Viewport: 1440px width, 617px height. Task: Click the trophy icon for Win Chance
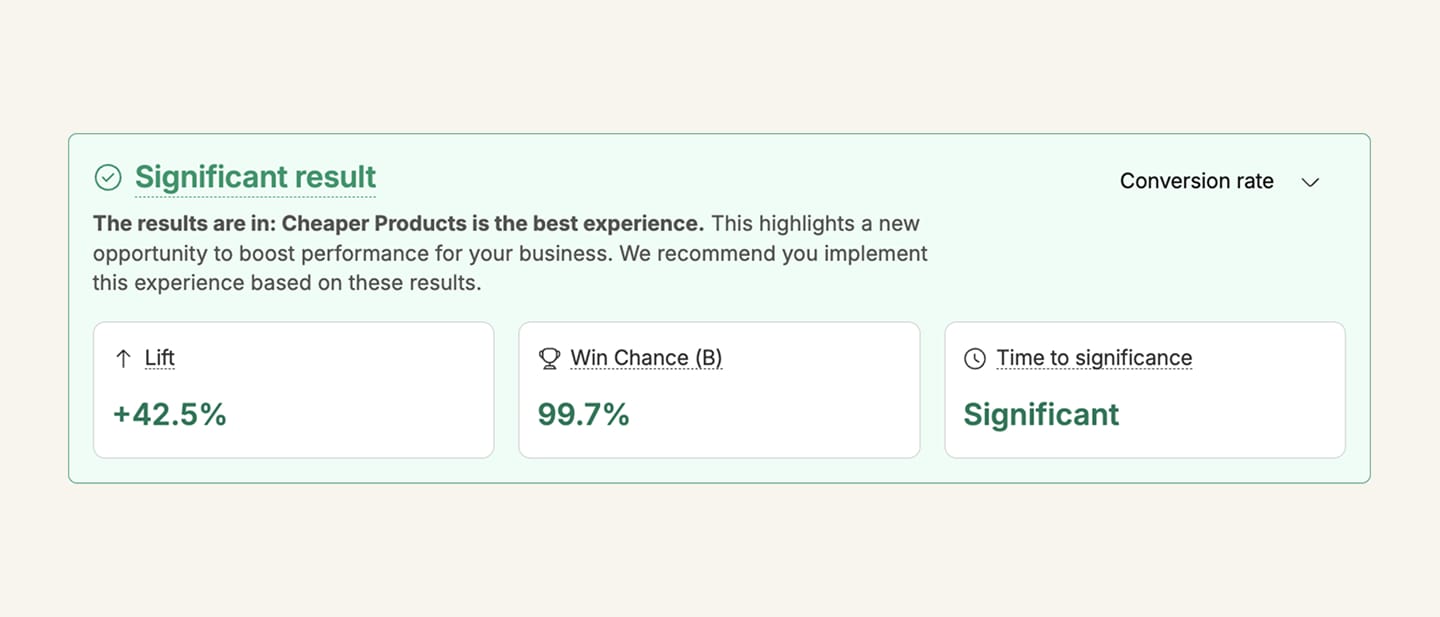(549, 357)
